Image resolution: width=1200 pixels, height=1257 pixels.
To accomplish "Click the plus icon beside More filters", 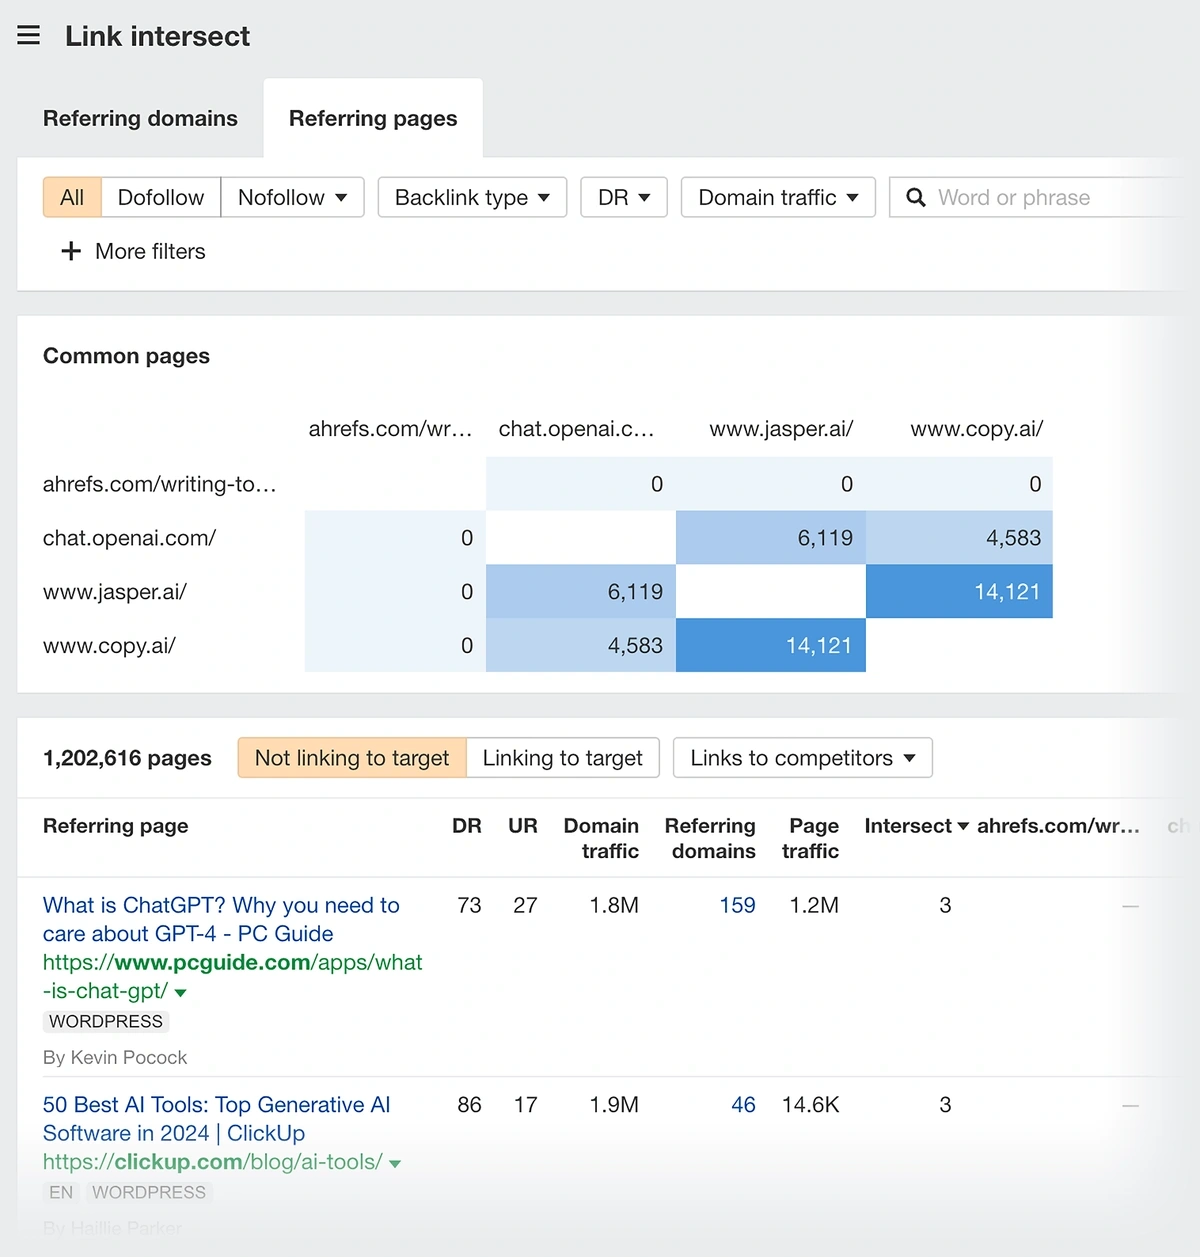I will [x=71, y=251].
